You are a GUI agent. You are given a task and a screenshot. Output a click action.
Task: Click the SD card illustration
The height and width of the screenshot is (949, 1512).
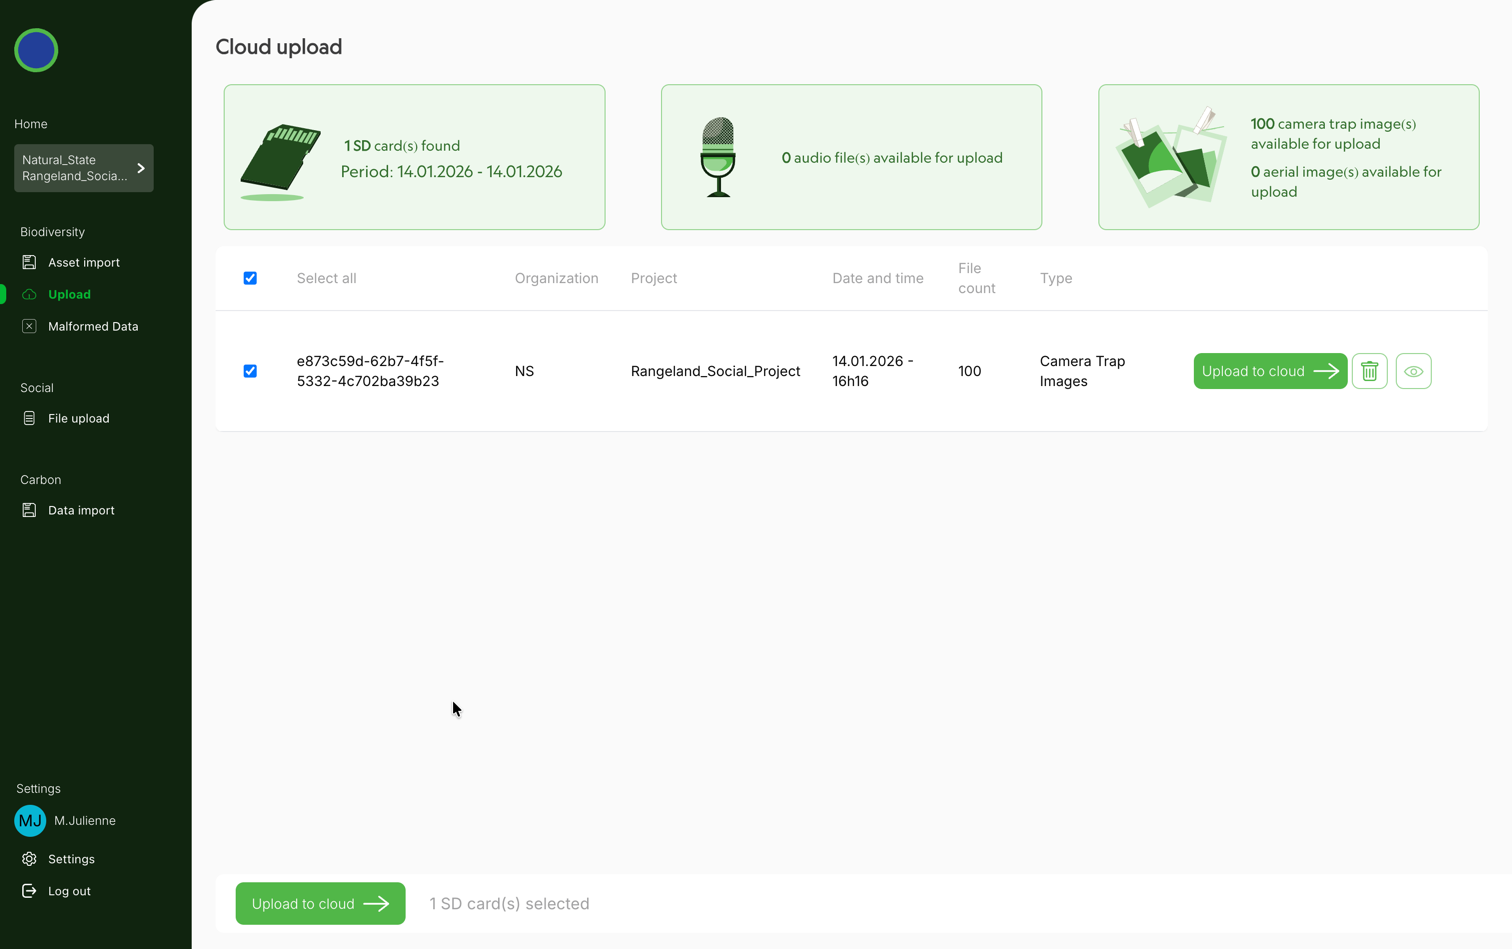(x=280, y=161)
